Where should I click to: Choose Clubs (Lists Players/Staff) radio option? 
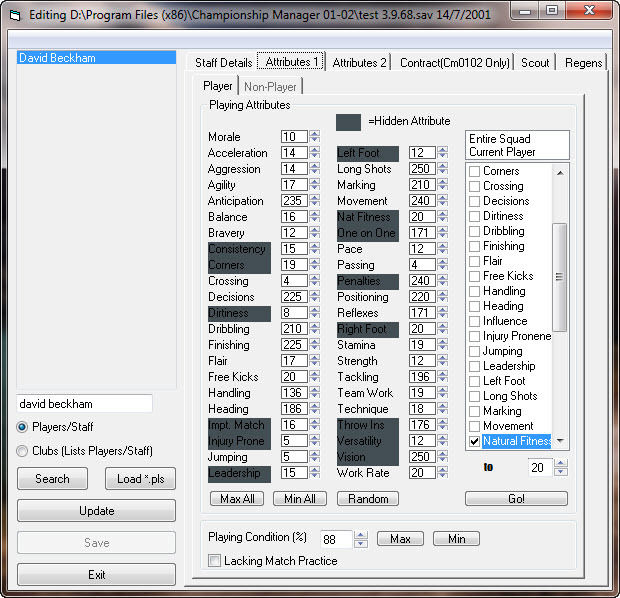coord(85,451)
